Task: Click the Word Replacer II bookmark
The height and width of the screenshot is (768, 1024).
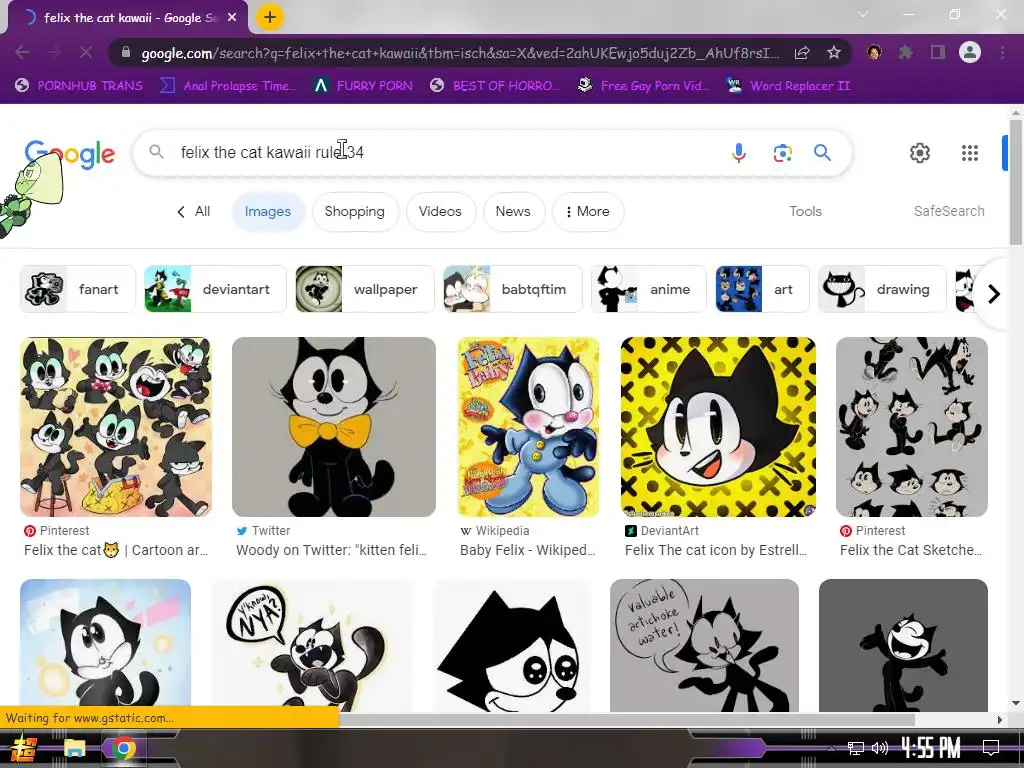Action: [x=788, y=86]
